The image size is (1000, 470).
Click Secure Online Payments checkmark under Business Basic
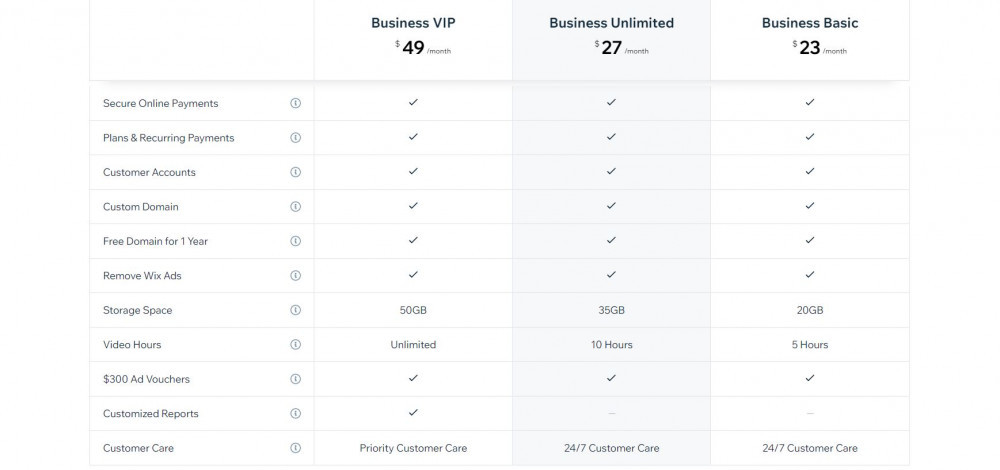(810, 102)
